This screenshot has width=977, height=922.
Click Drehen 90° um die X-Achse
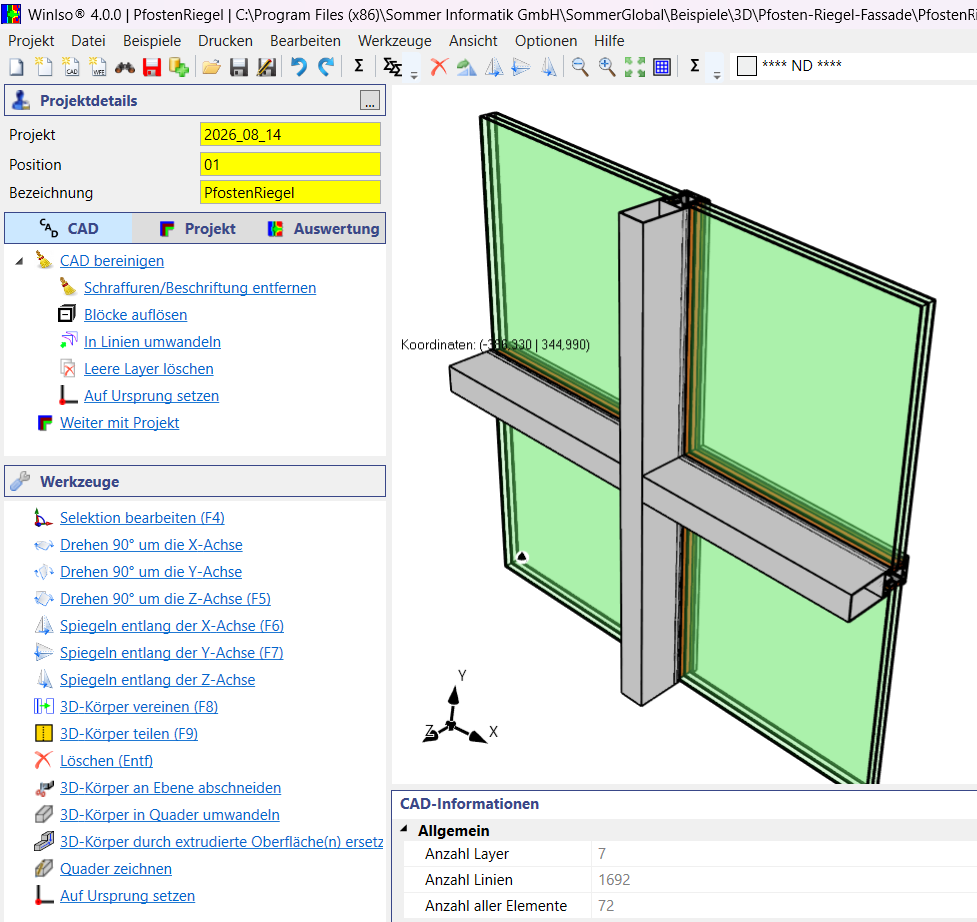(151, 545)
